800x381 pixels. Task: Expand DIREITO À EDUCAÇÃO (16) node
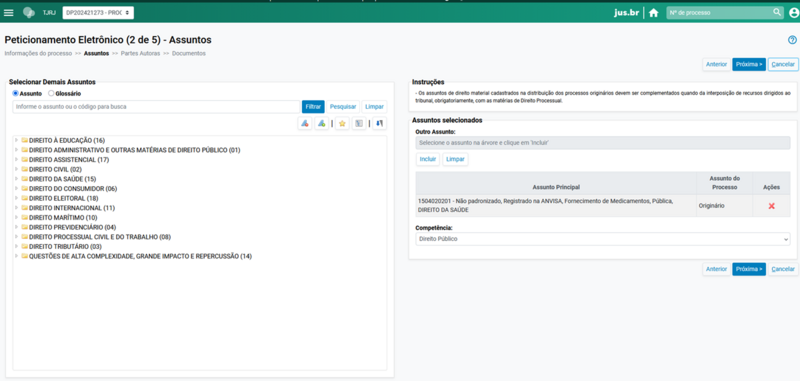pyautogui.click(x=17, y=140)
